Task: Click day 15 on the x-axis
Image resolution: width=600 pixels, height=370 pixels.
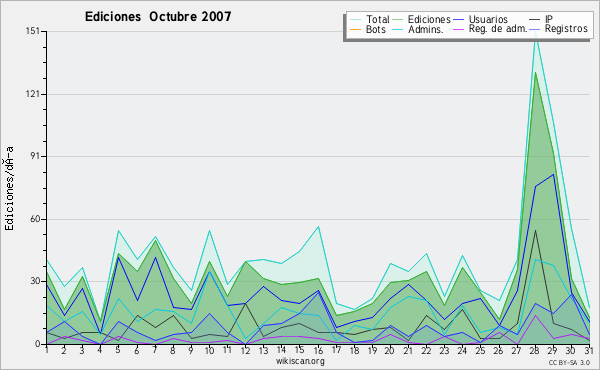Action: (299, 350)
